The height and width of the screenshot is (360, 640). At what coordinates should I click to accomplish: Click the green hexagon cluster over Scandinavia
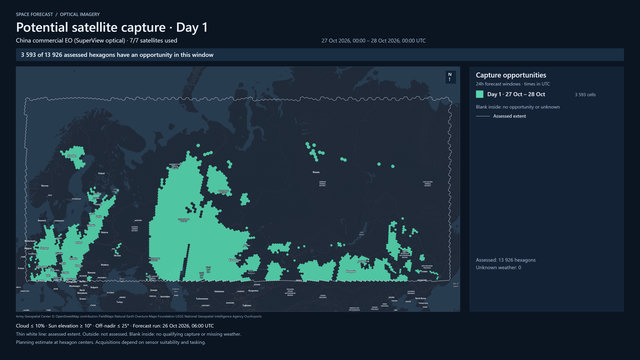[74, 156]
